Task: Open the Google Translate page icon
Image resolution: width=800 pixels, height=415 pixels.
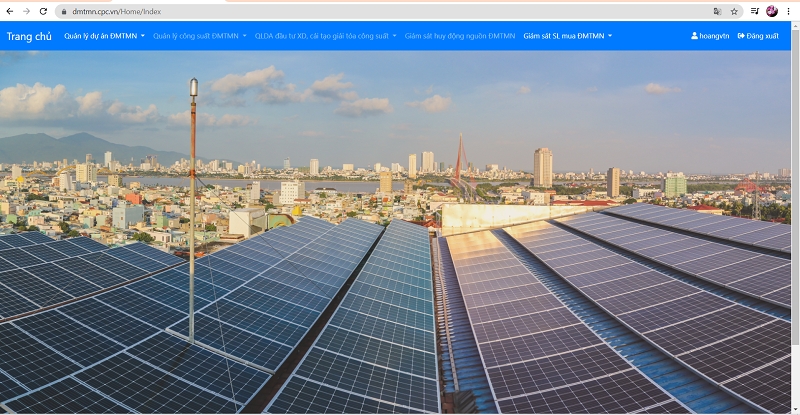Action: [717, 11]
